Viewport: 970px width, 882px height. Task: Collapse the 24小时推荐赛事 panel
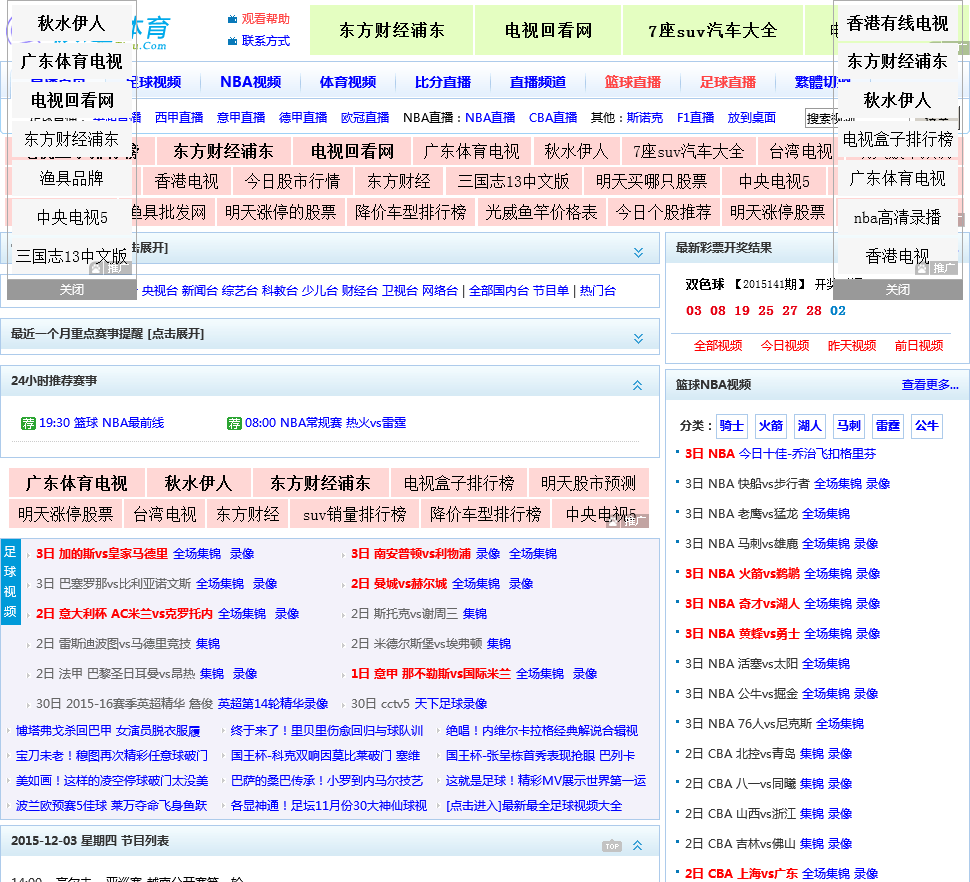pos(638,385)
